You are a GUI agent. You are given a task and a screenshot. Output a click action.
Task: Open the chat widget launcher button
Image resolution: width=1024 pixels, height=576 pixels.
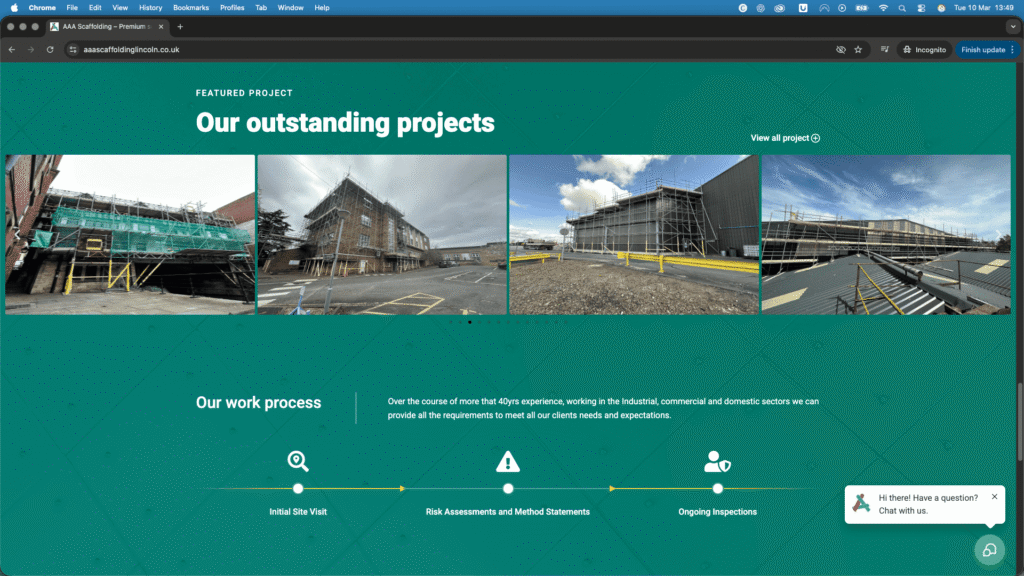(x=989, y=550)
